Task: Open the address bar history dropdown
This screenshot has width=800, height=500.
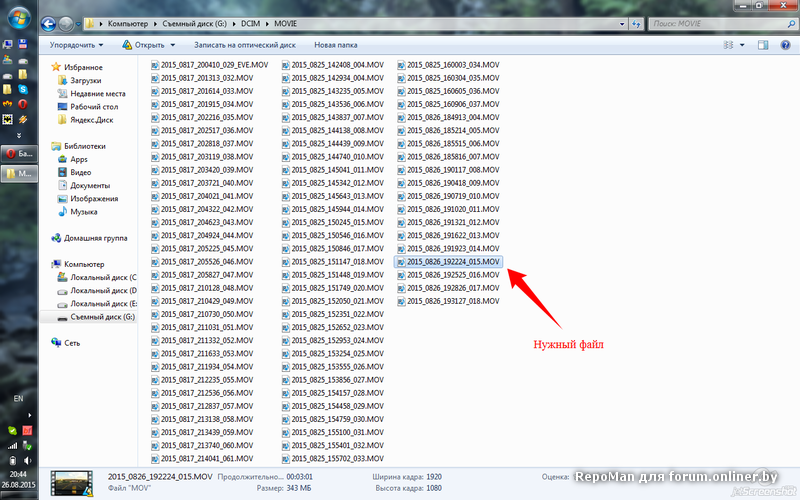Action: pyautogui.click(x=622, y=23)
